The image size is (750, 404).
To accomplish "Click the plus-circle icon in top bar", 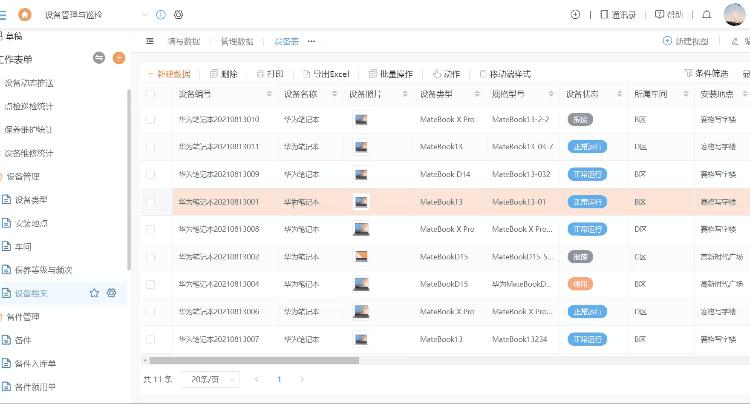I will [575, 15].
